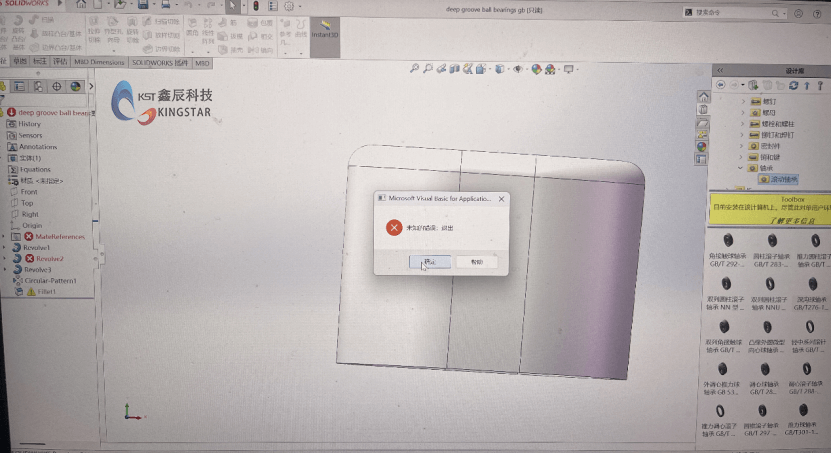Click the Open file icon
Image resolution: width=831 pixels, height=453 pixels.
120,5
